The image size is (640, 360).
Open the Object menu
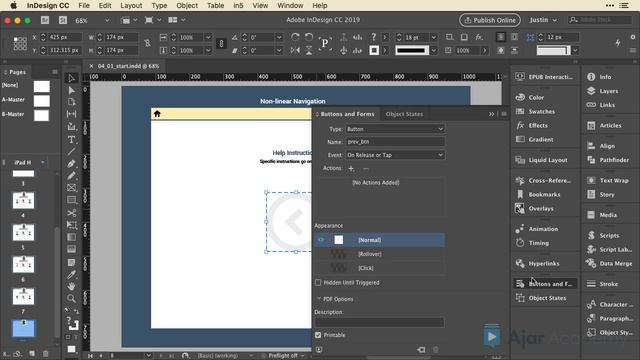(187, 6)
